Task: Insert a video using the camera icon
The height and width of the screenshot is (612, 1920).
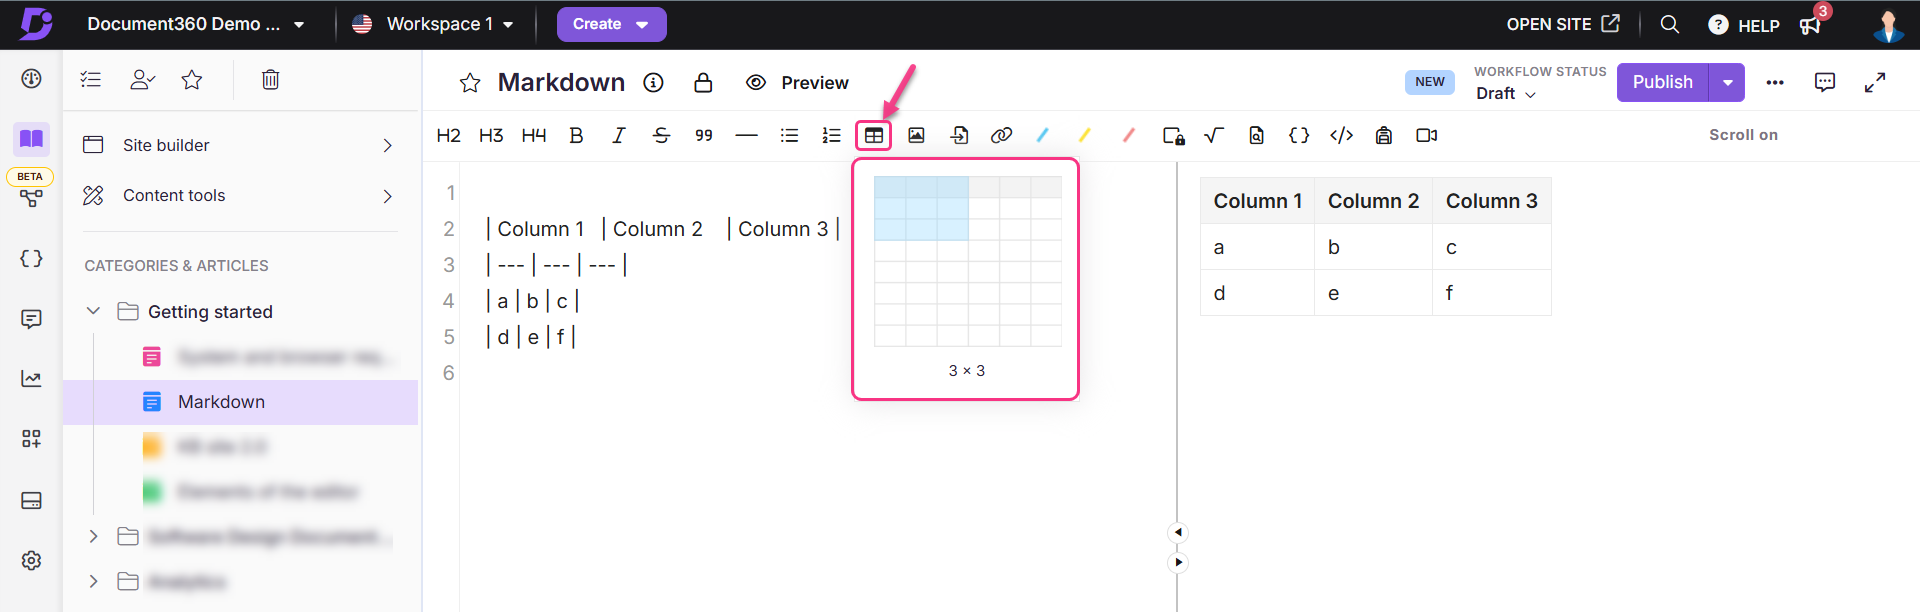Action: click(1426, 136)
